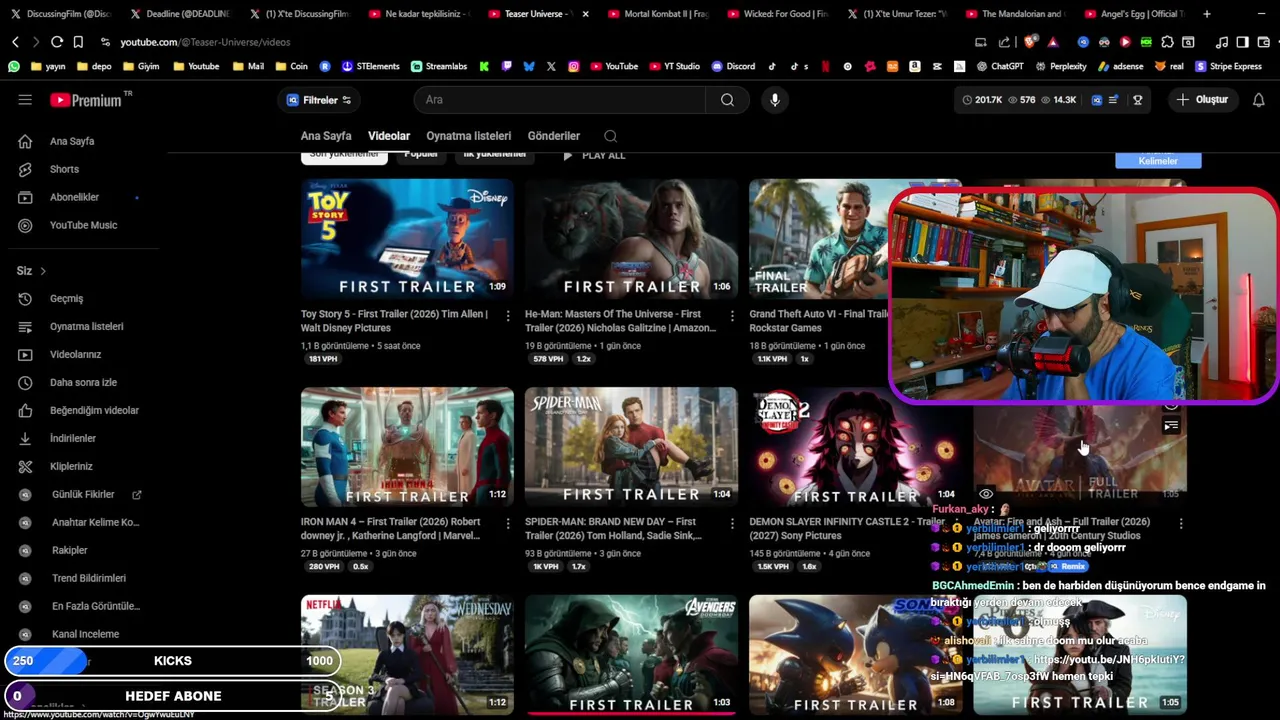Open Stripe Express bookmark
Image resolution: width=1280 pixels, height=720 pixels.
tap(1229, 66)
